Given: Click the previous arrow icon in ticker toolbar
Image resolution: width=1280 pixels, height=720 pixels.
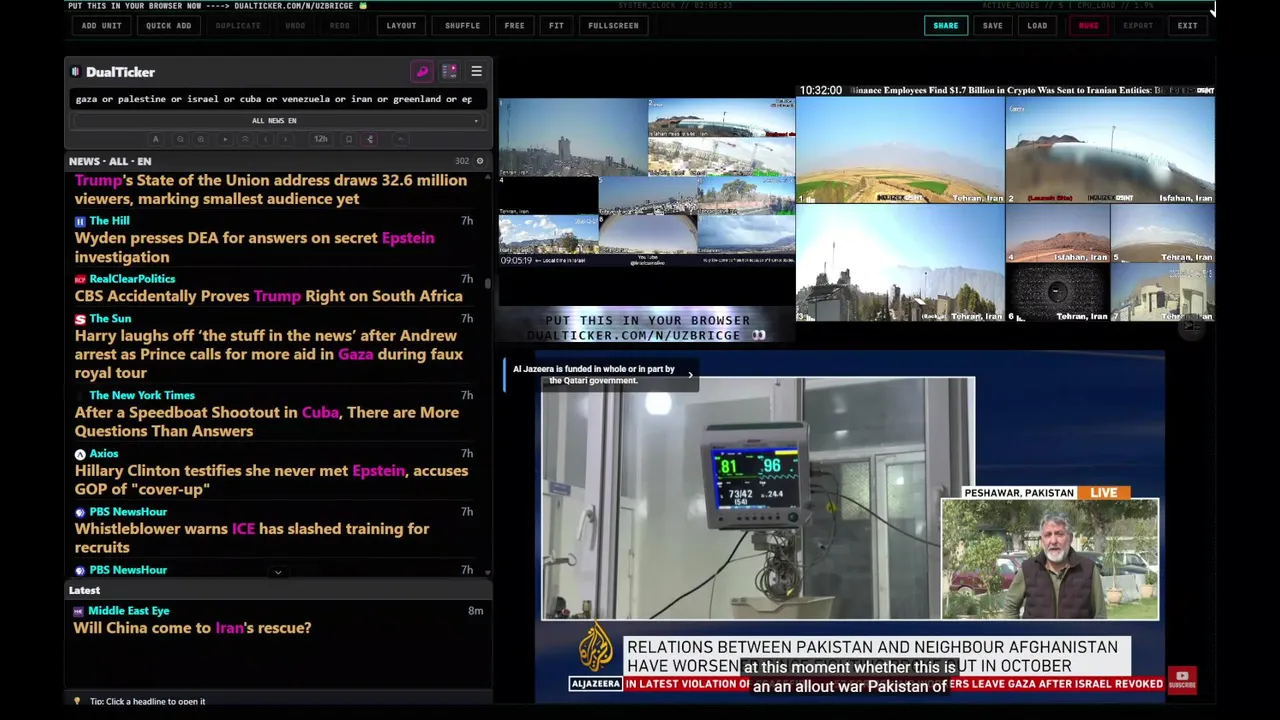Looking at the screenshot, I should click(266, 139).
